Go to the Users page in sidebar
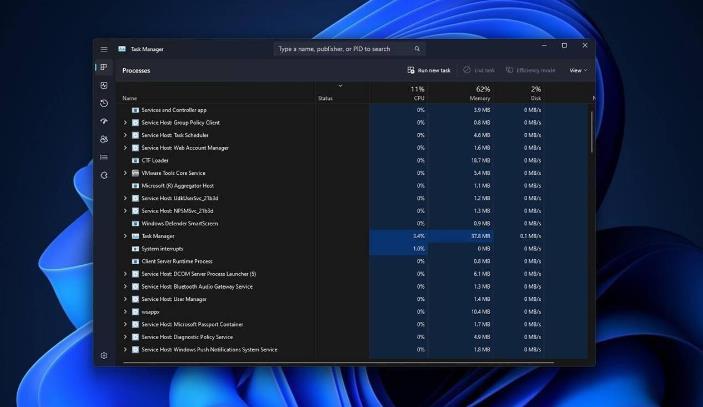The height and width of the screenshot is (407, 703). pyautogui.click(x=103, y=139)
